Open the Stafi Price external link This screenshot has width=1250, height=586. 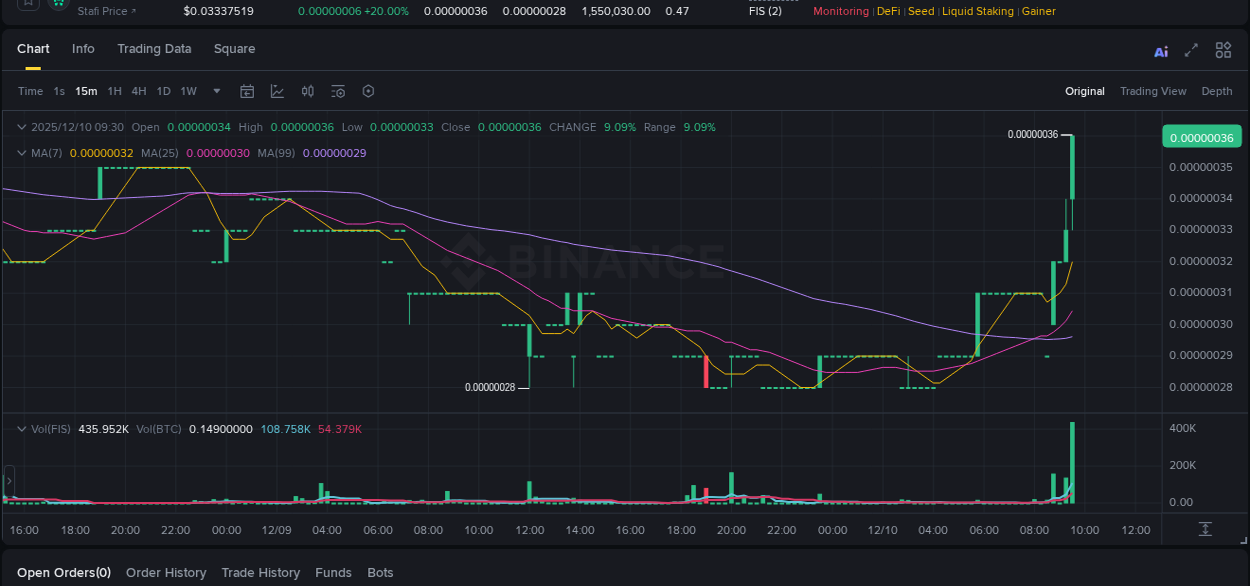pos(106,11)
